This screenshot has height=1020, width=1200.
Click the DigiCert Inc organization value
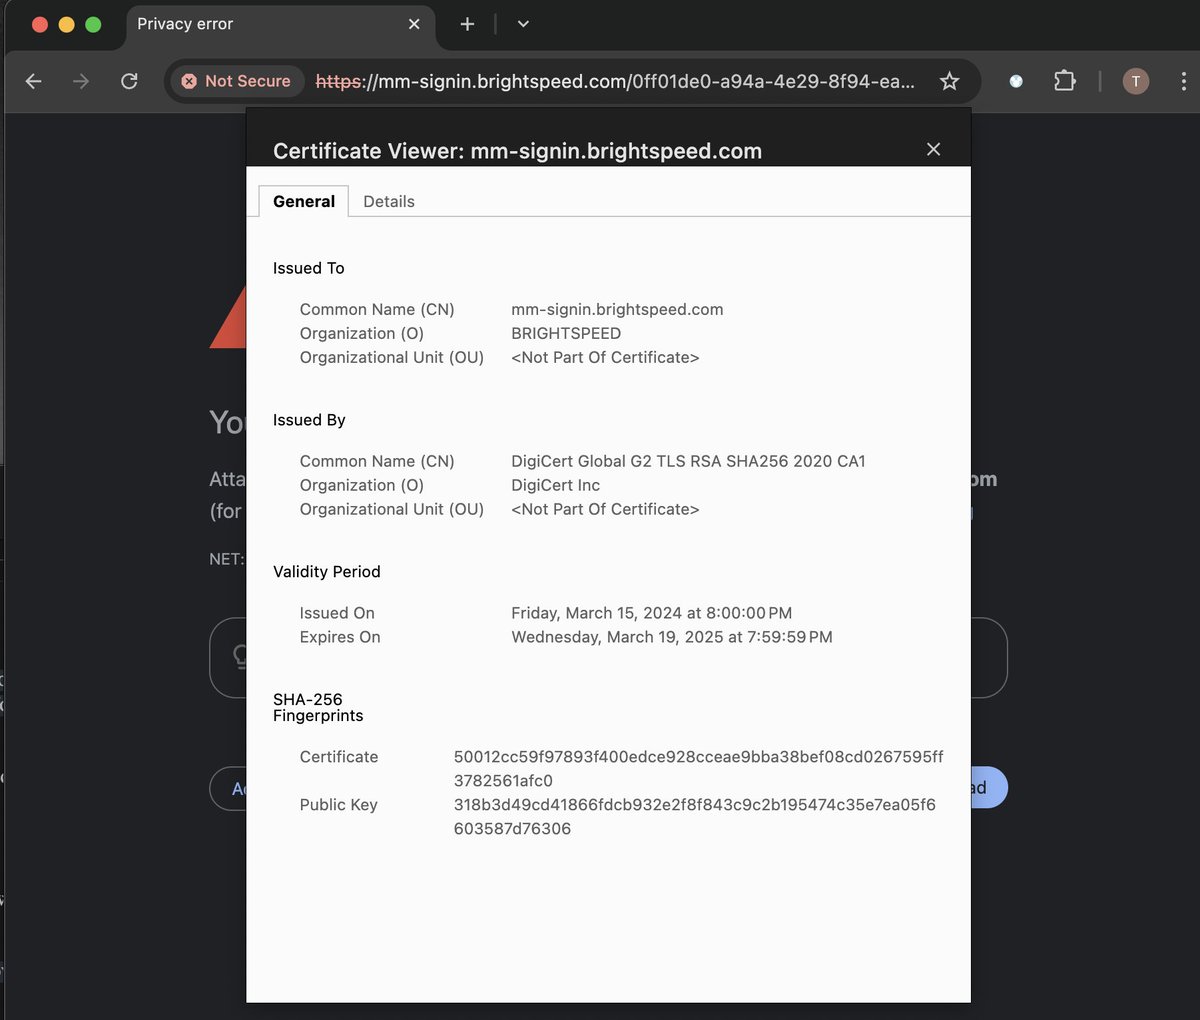pos(556,485)
